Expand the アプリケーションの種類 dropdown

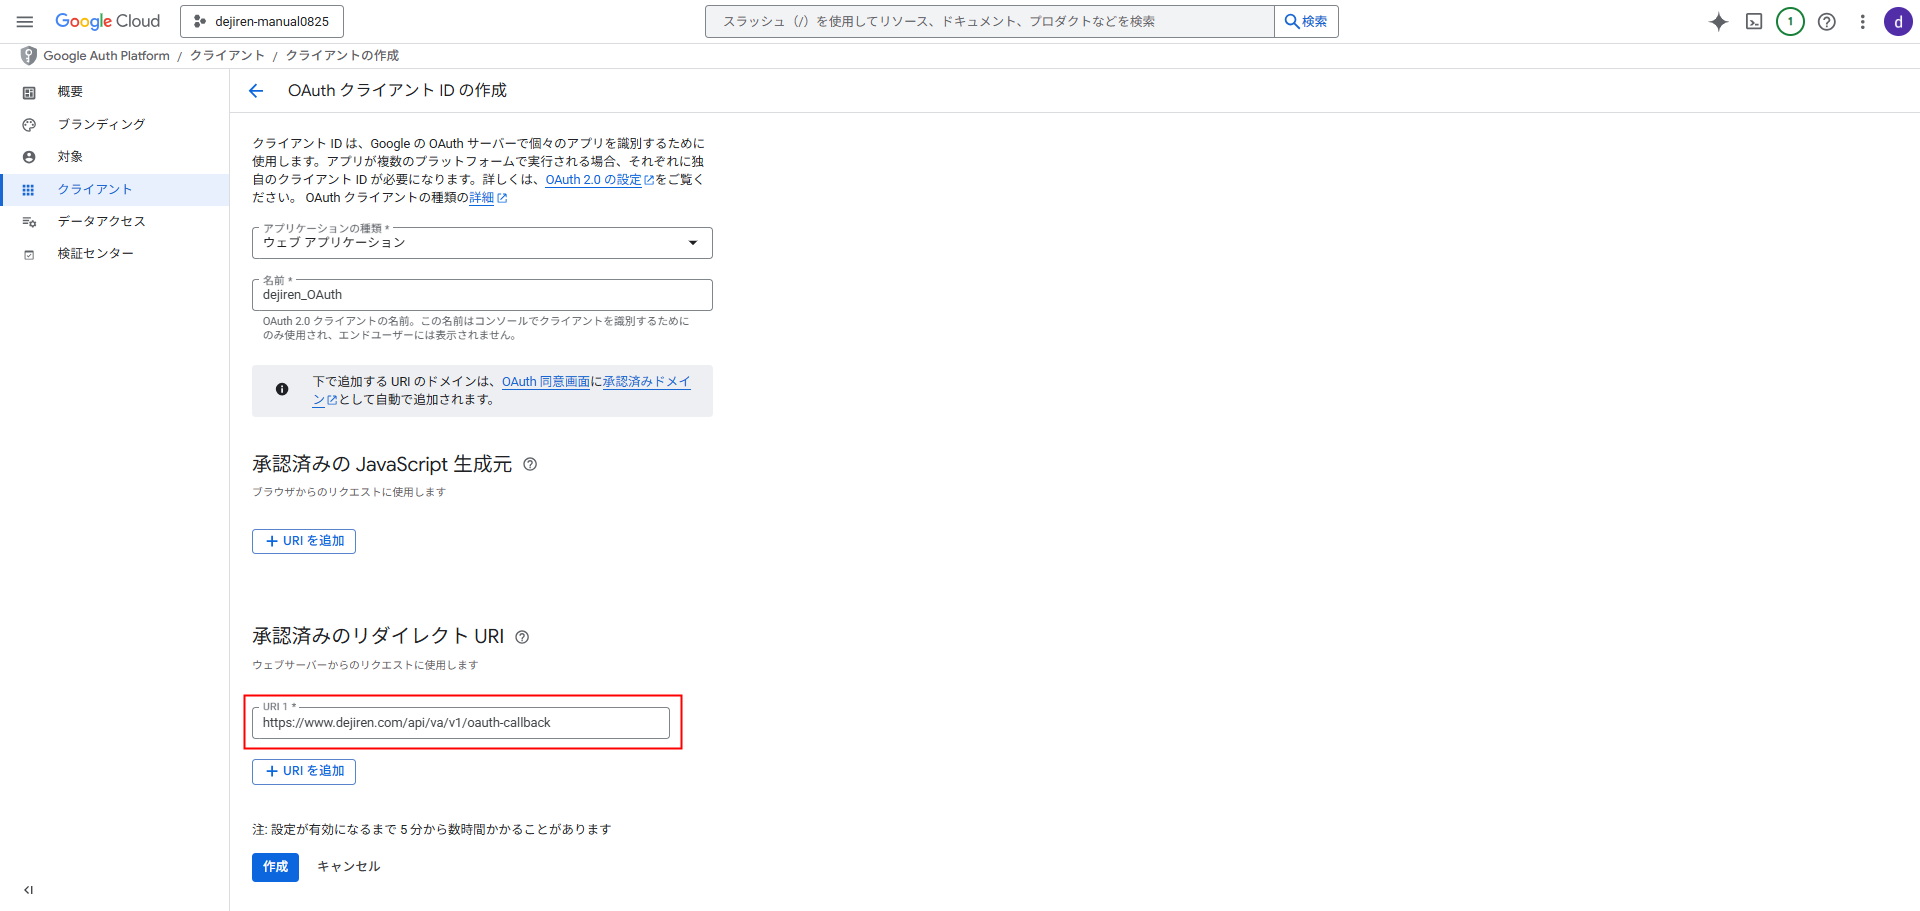(482, 243)
